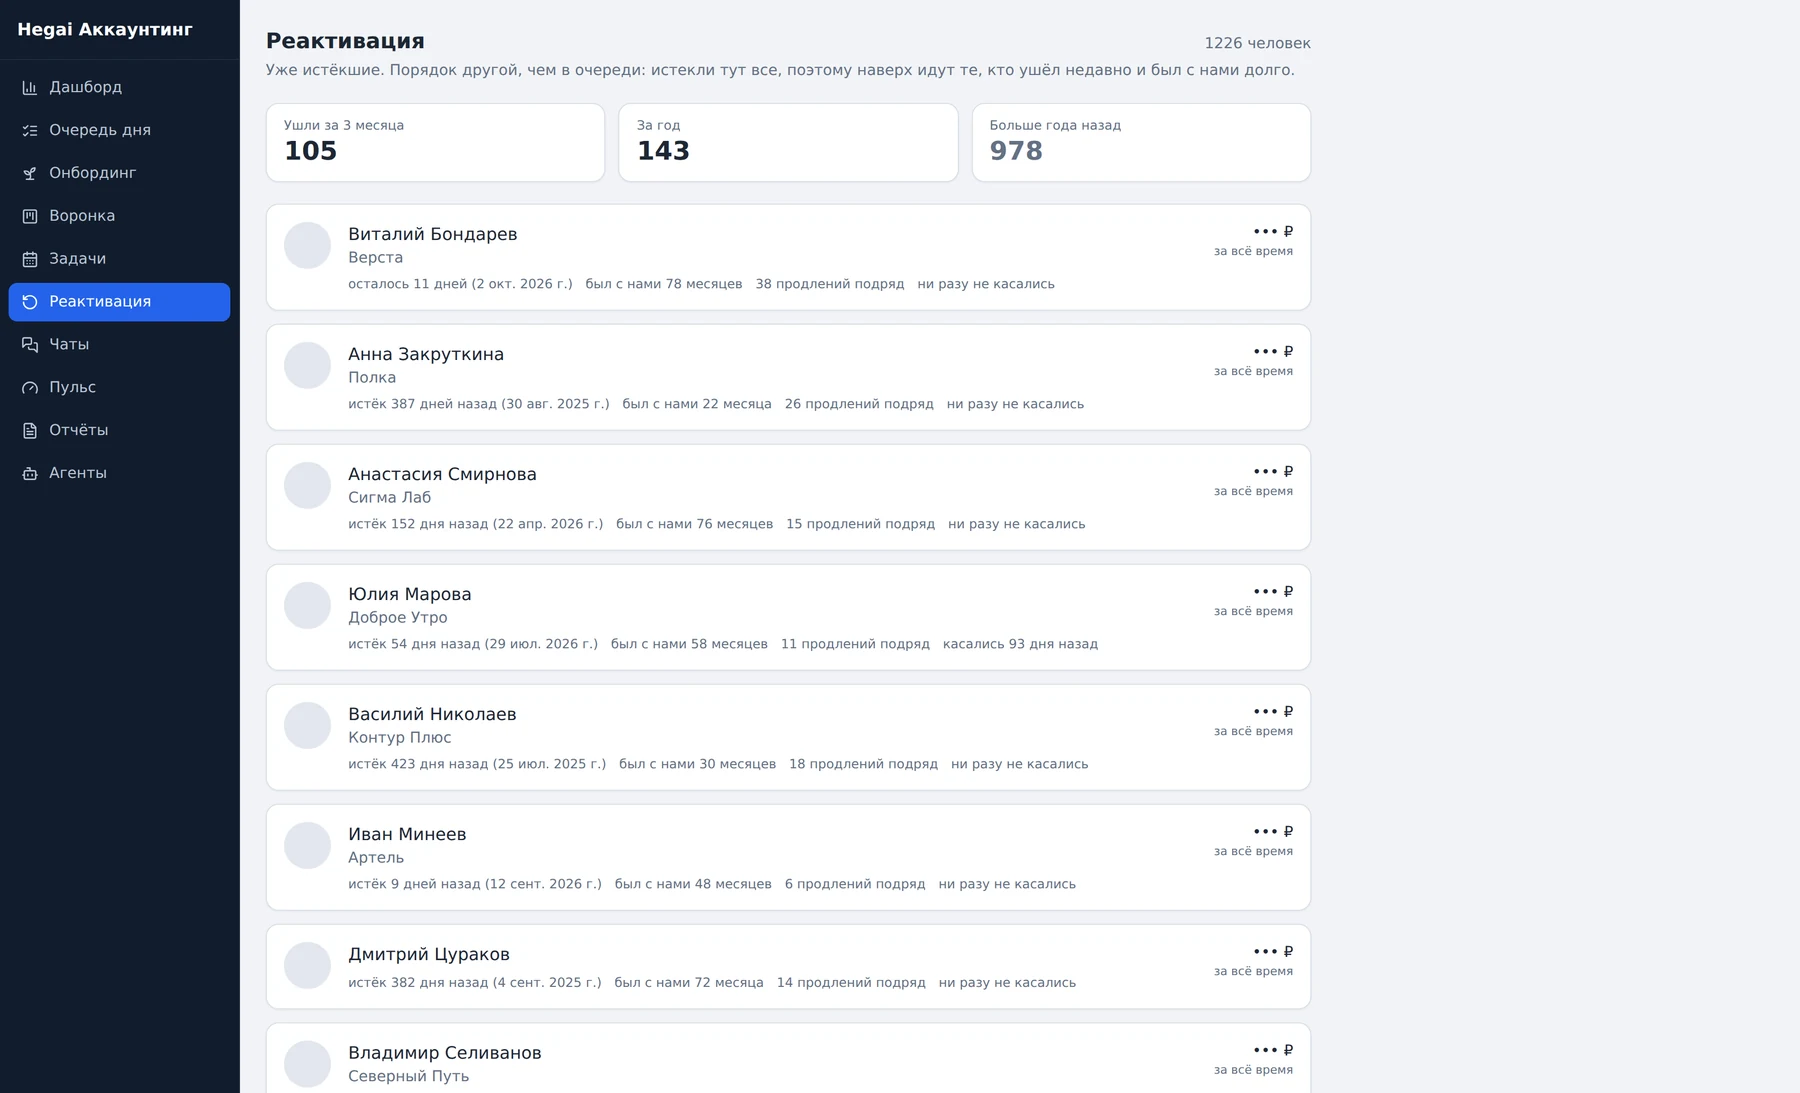This screenshot has height=1093, width=1800.
Task: Click company name Доброе Утро
Action: 397,618
